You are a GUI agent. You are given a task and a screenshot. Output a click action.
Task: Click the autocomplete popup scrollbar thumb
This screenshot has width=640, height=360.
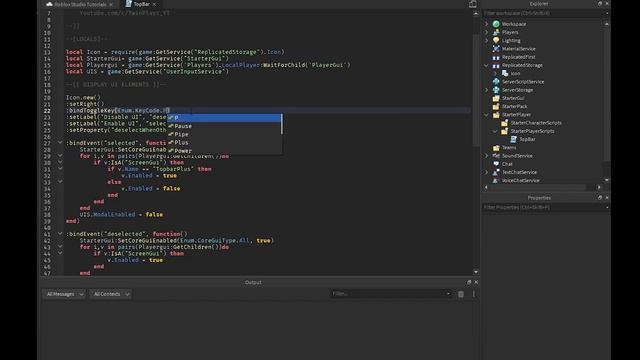tap(282, 124)
